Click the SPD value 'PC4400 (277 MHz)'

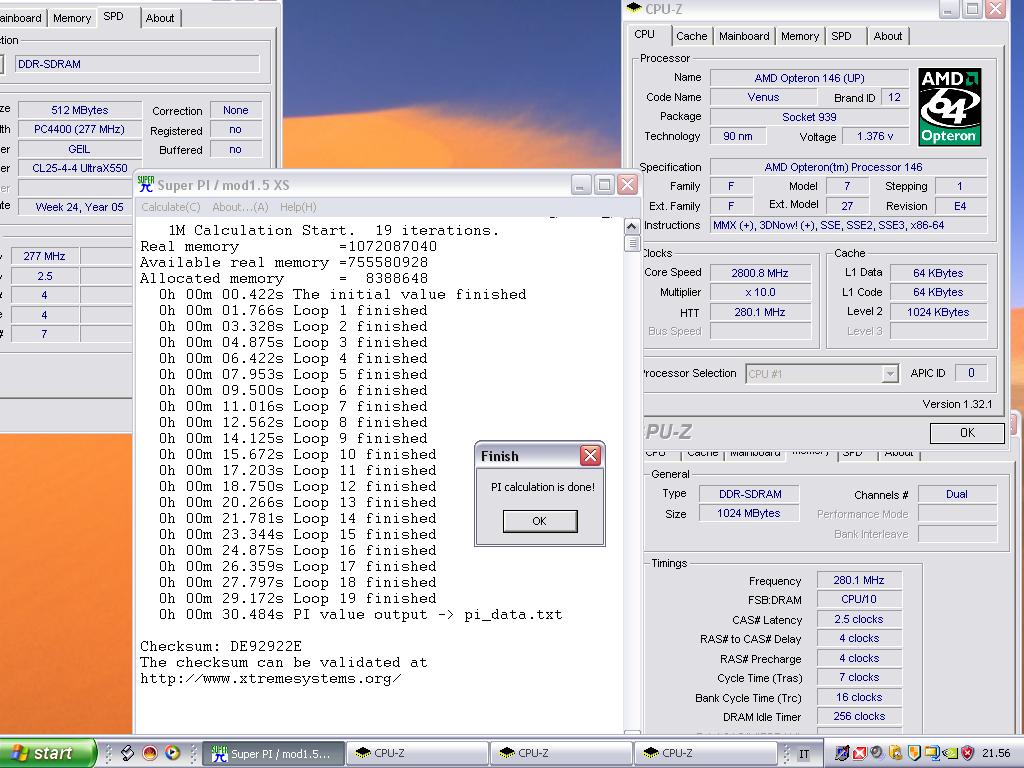pos(80,129)
